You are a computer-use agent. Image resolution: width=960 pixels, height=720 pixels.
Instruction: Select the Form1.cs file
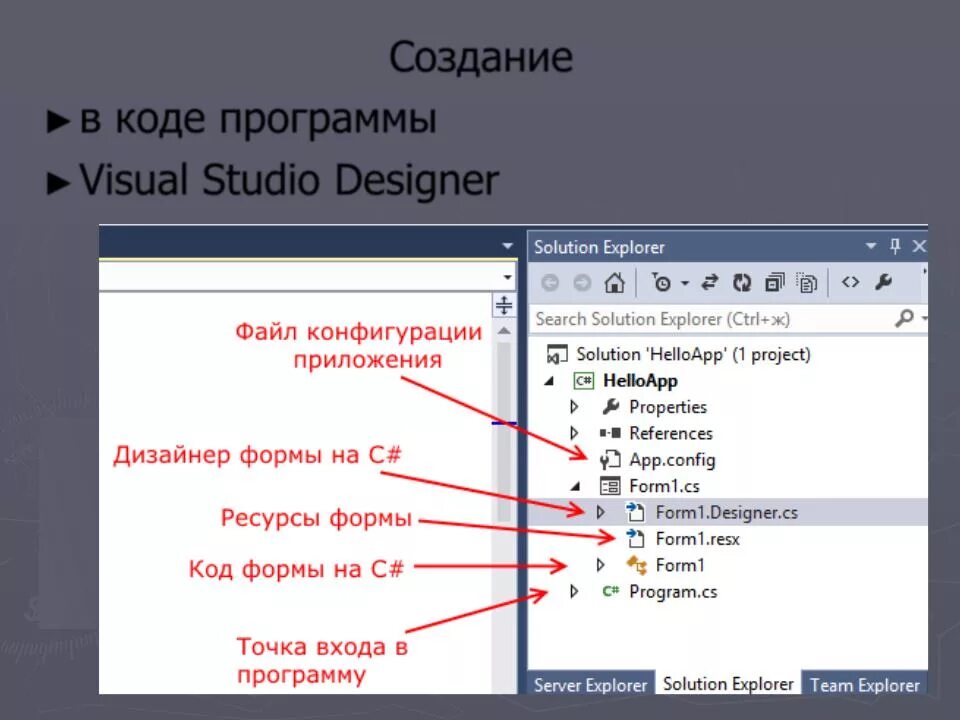click(664, 486)
